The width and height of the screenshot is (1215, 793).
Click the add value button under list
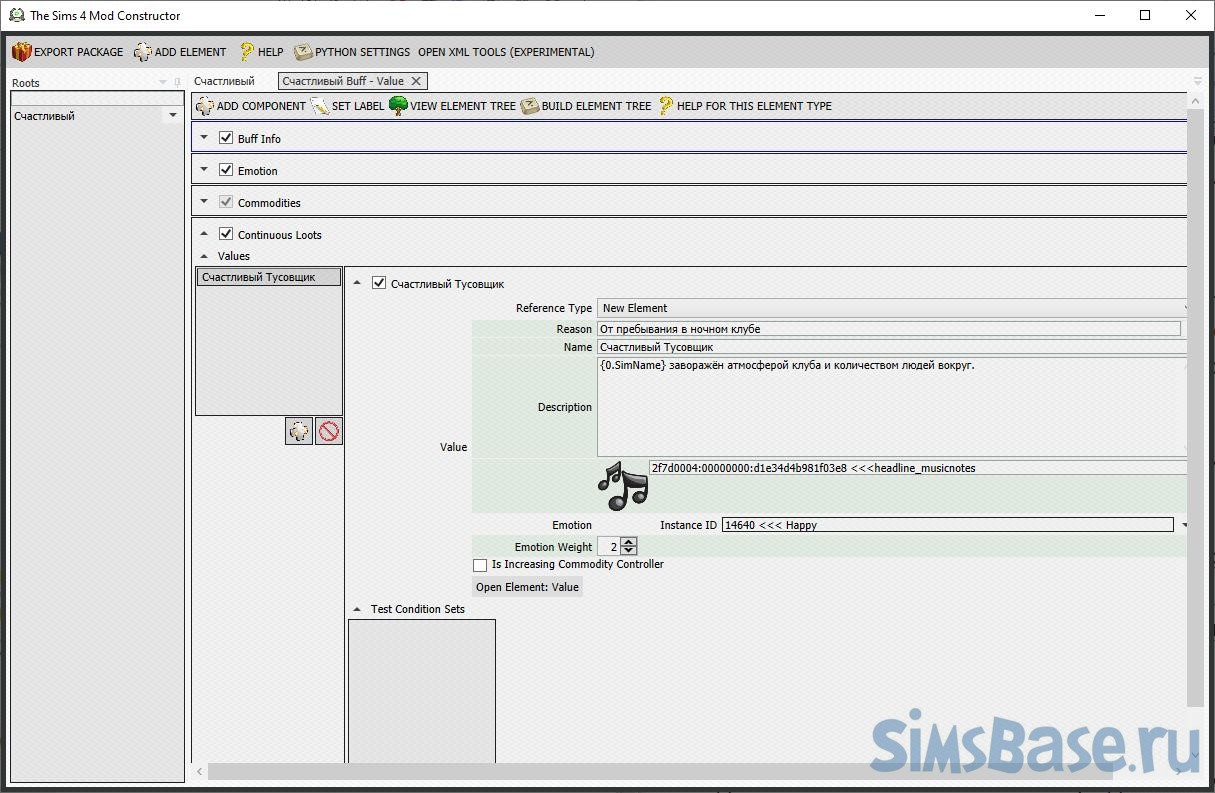point(299,431)
